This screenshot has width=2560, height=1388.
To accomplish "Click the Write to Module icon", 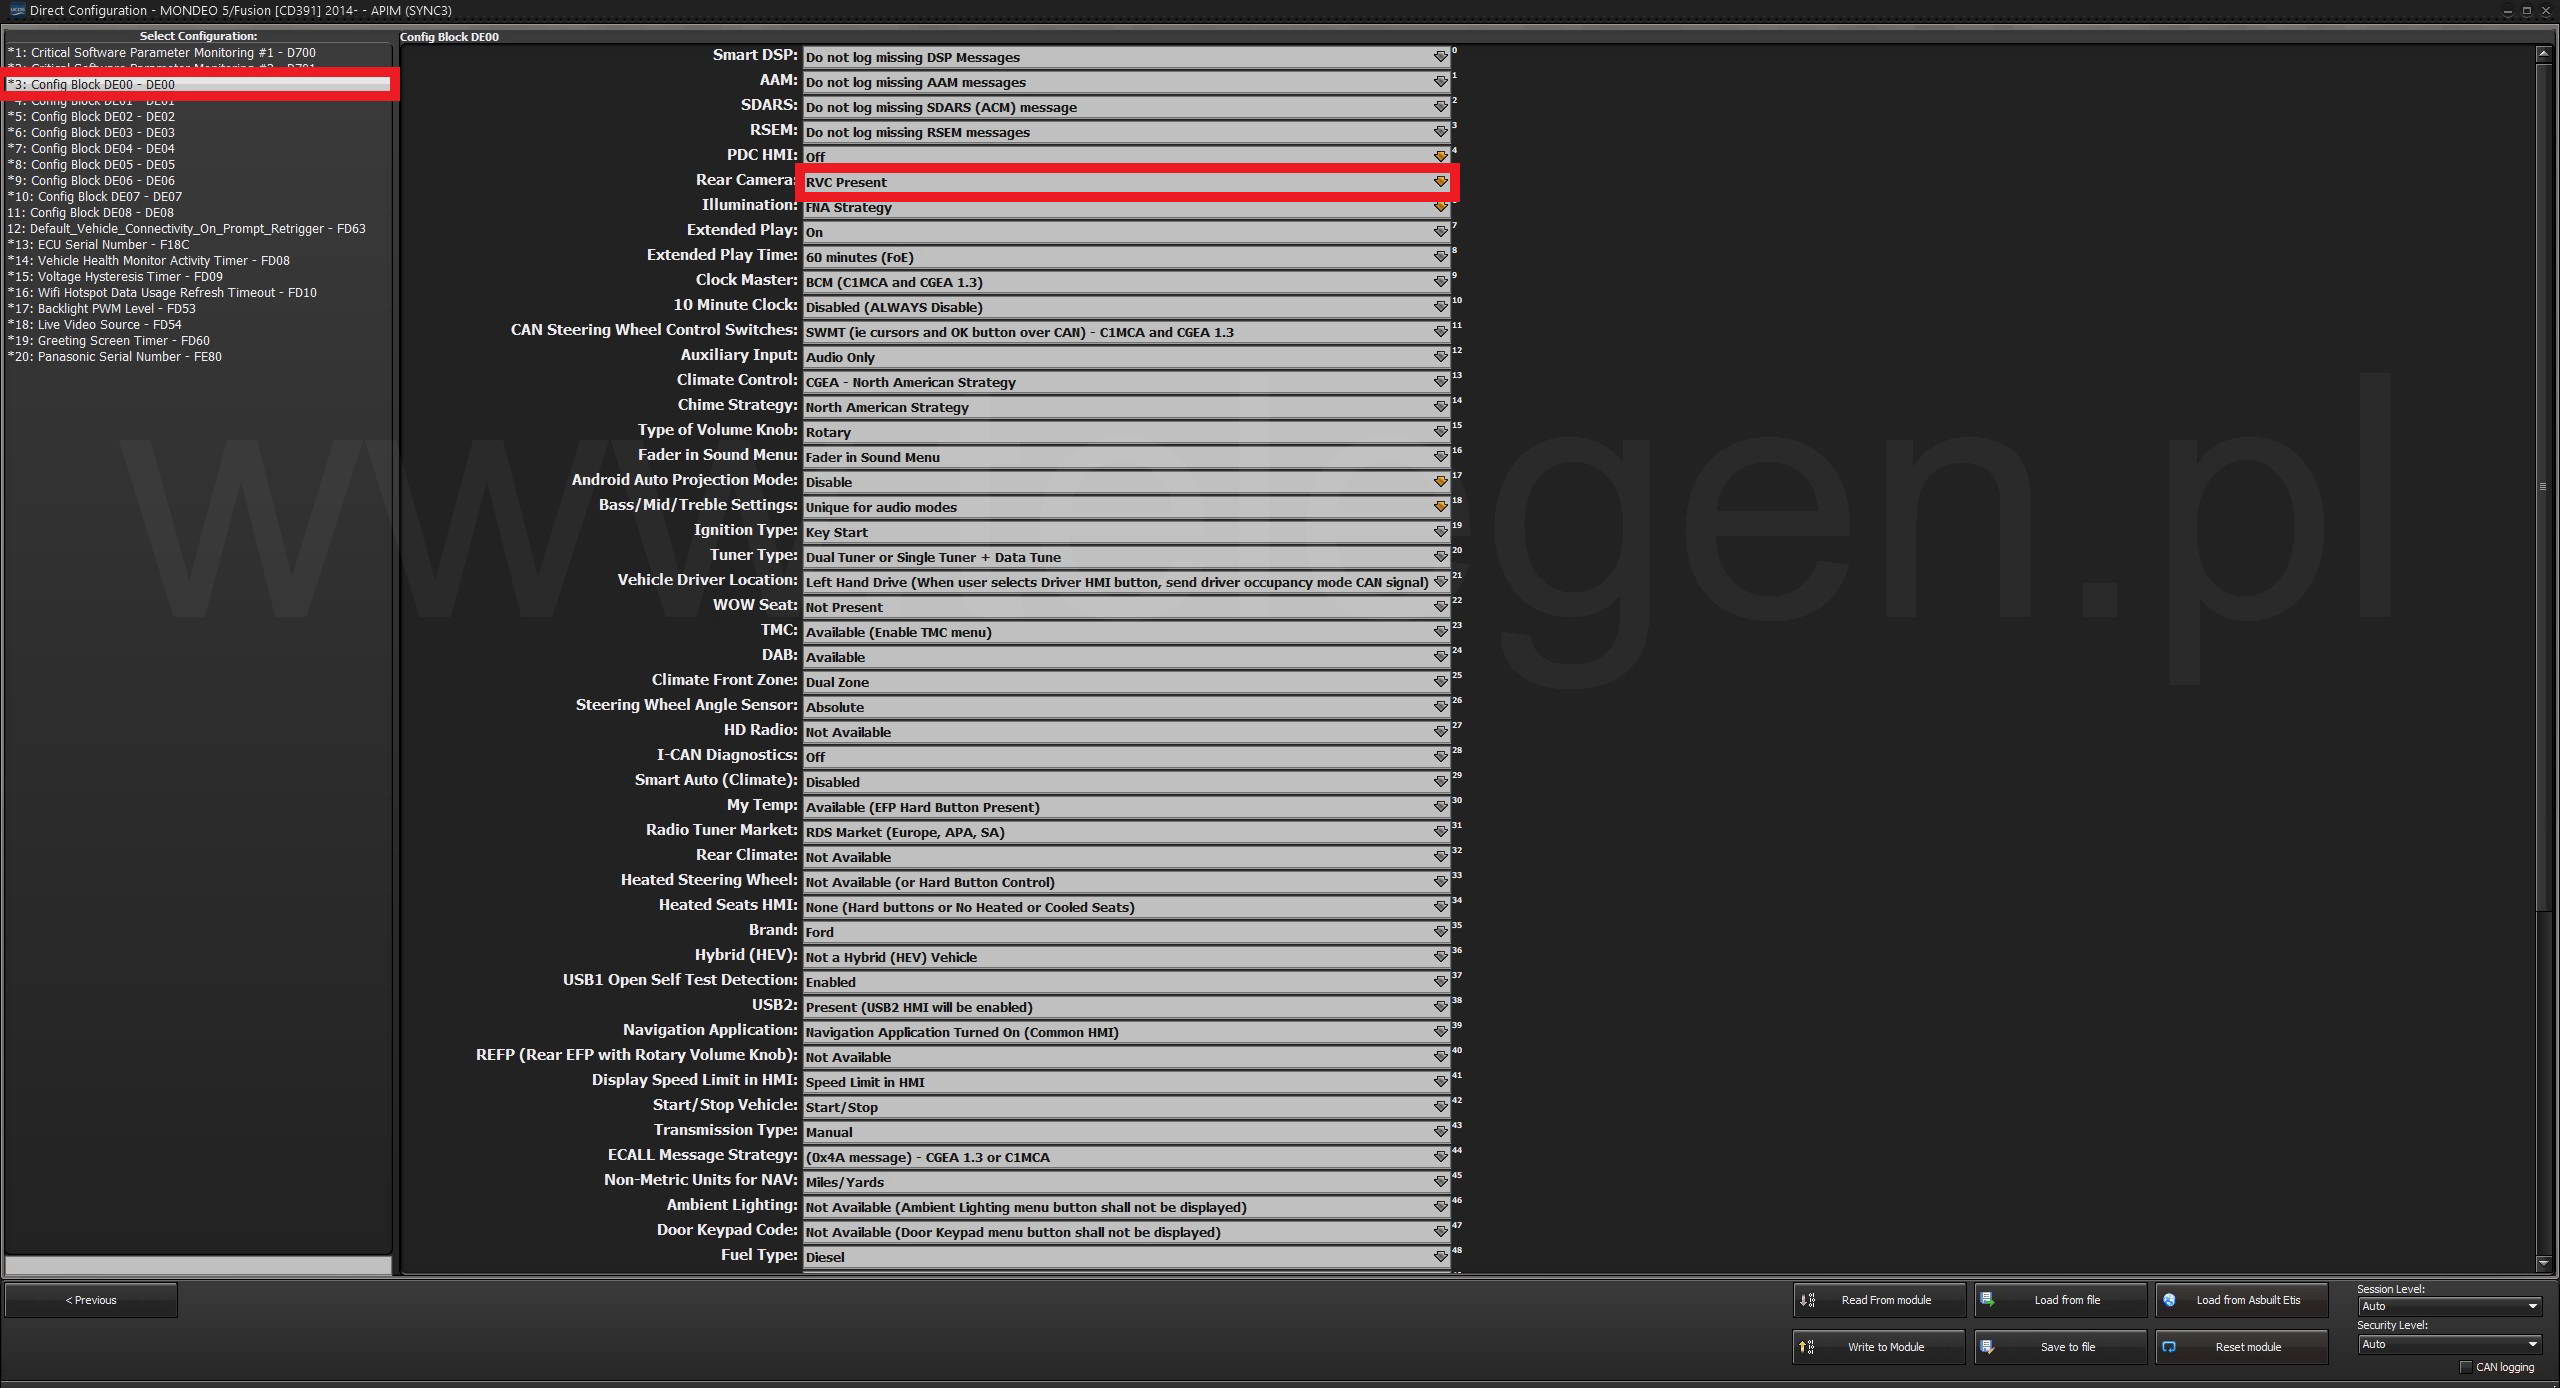I will 1807,1347.
